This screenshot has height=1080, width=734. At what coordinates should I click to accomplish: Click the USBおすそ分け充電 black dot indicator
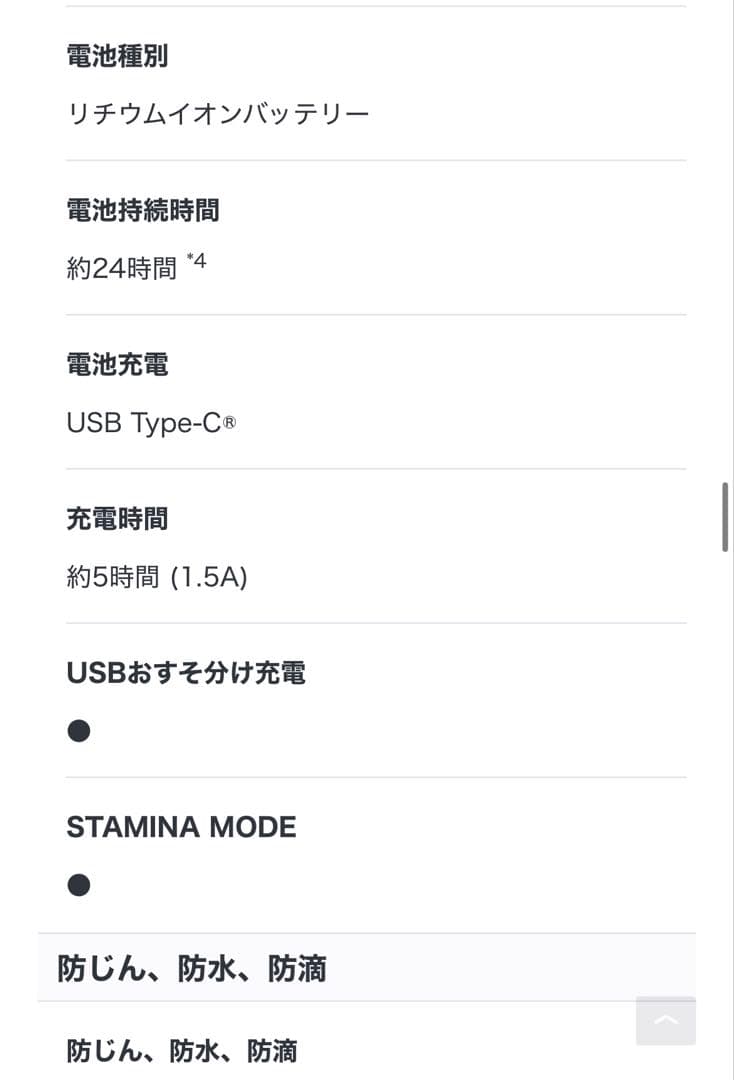click(77, 730)
